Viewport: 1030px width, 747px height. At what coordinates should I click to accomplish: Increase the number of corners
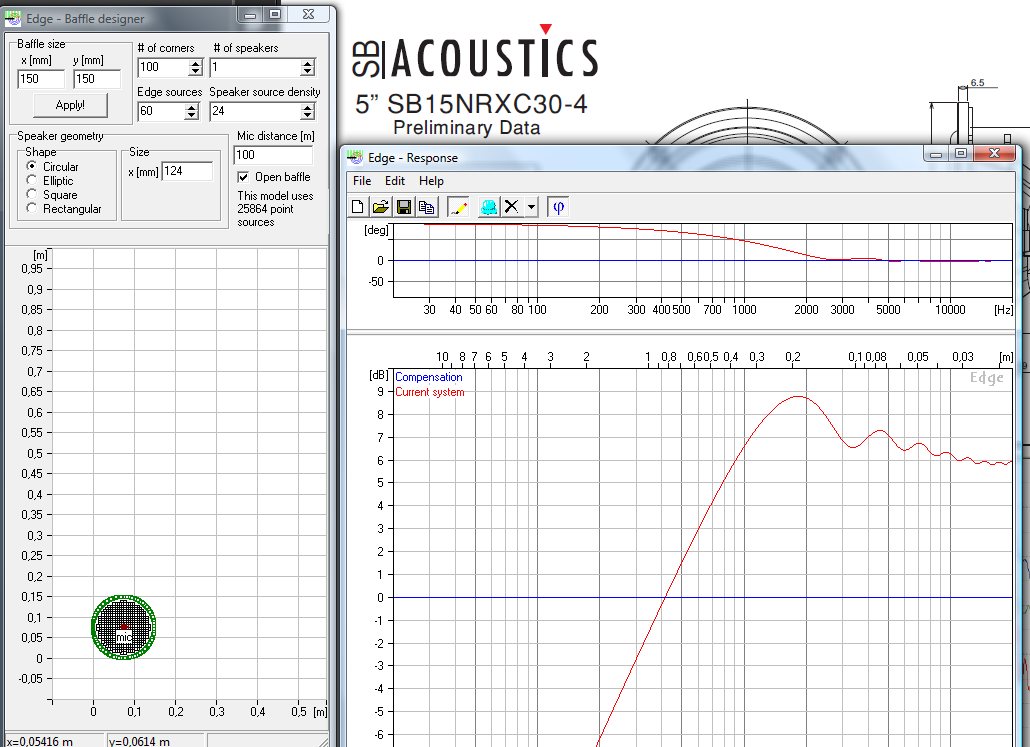tap(195, 64)
